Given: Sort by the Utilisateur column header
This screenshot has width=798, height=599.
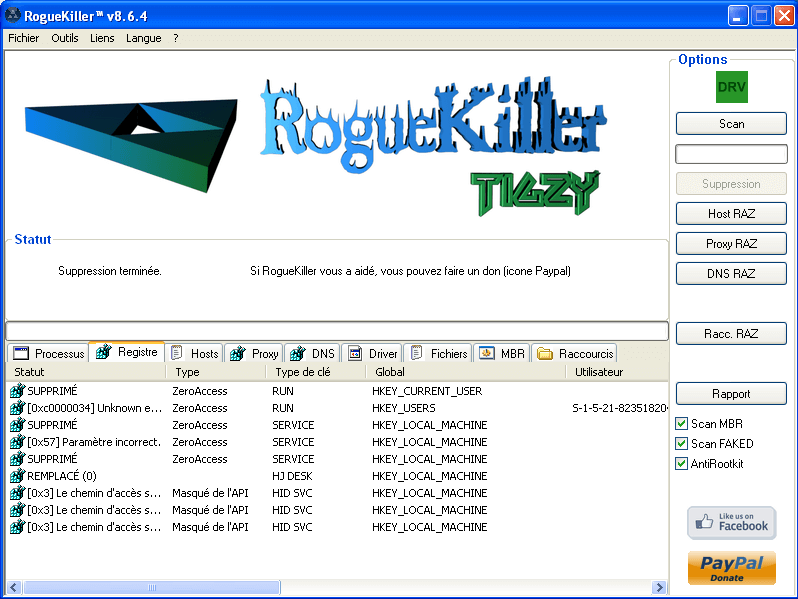Looking at the screenshot, I should 617,372.
